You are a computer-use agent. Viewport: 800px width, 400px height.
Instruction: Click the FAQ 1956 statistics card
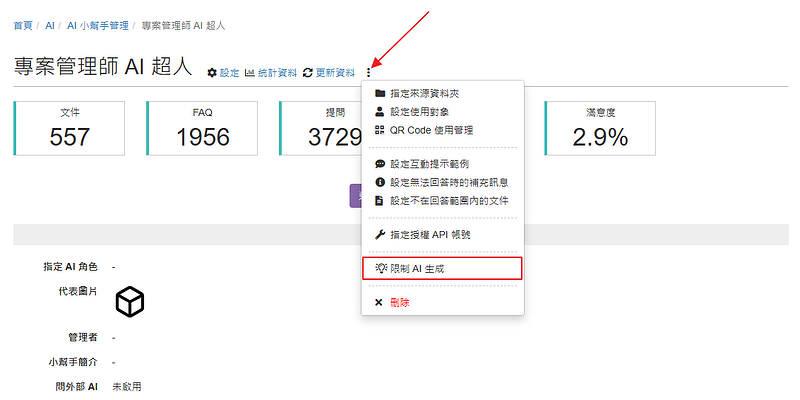click(x=203, y=128)
